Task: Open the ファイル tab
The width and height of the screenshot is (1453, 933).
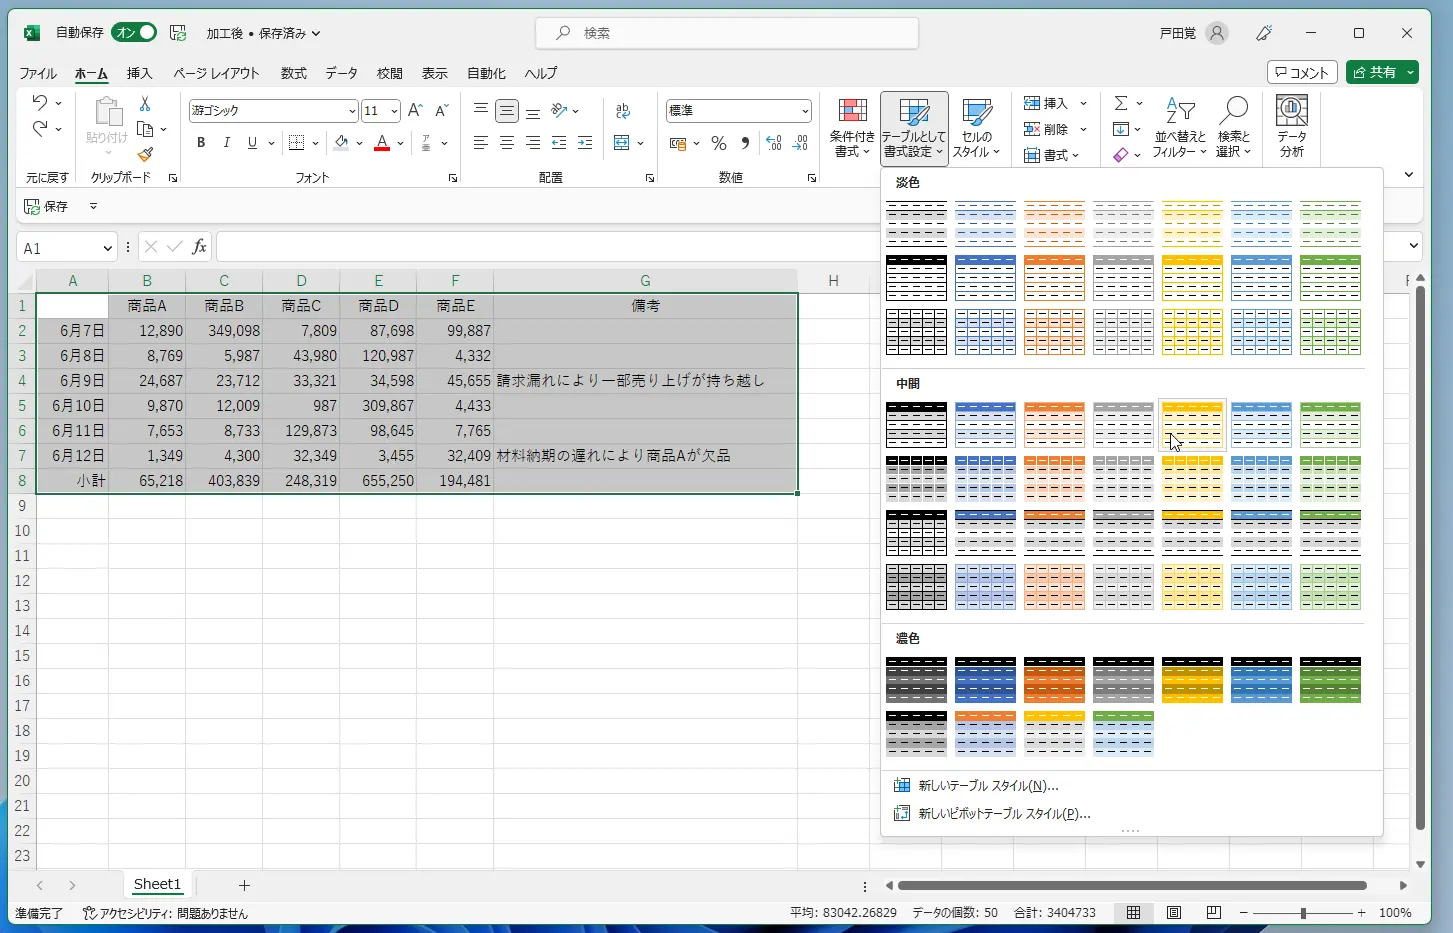Action: pyautogui.click(x=38, y=73)
